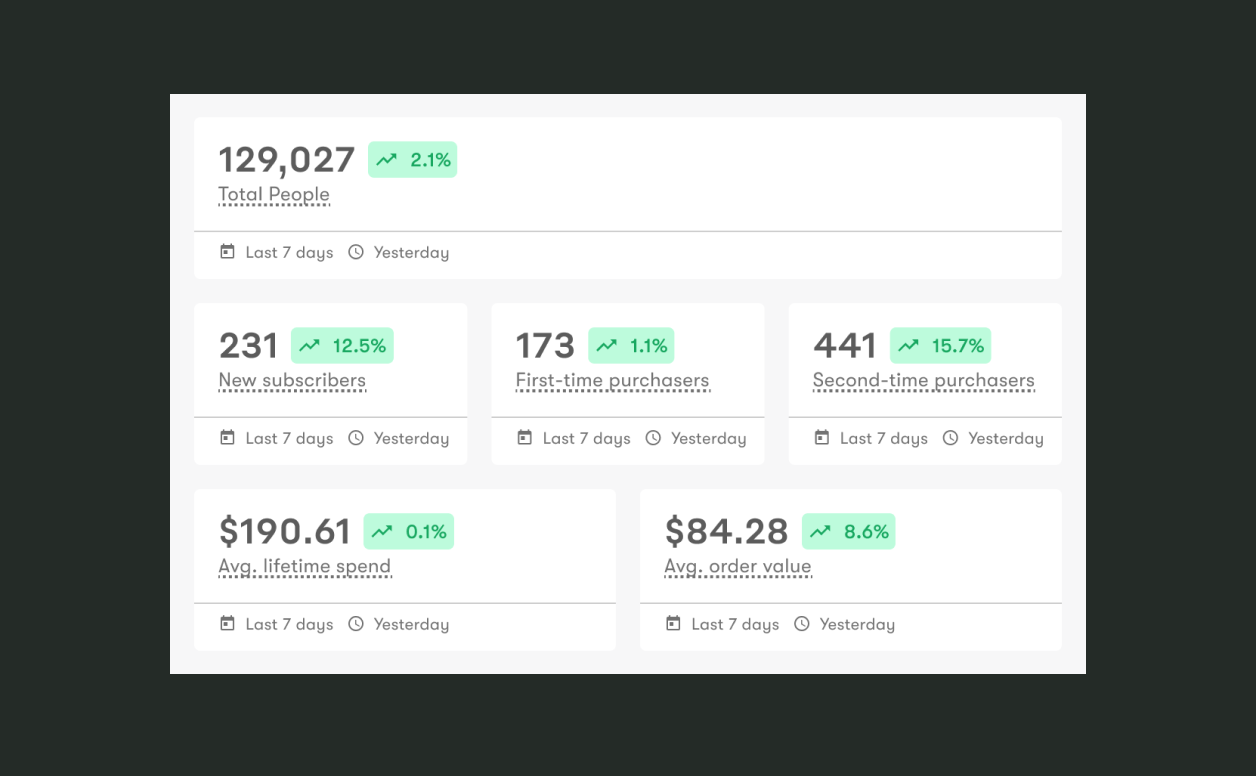
Task: Select the First-time purchasers underlined label
Action: 612,380
